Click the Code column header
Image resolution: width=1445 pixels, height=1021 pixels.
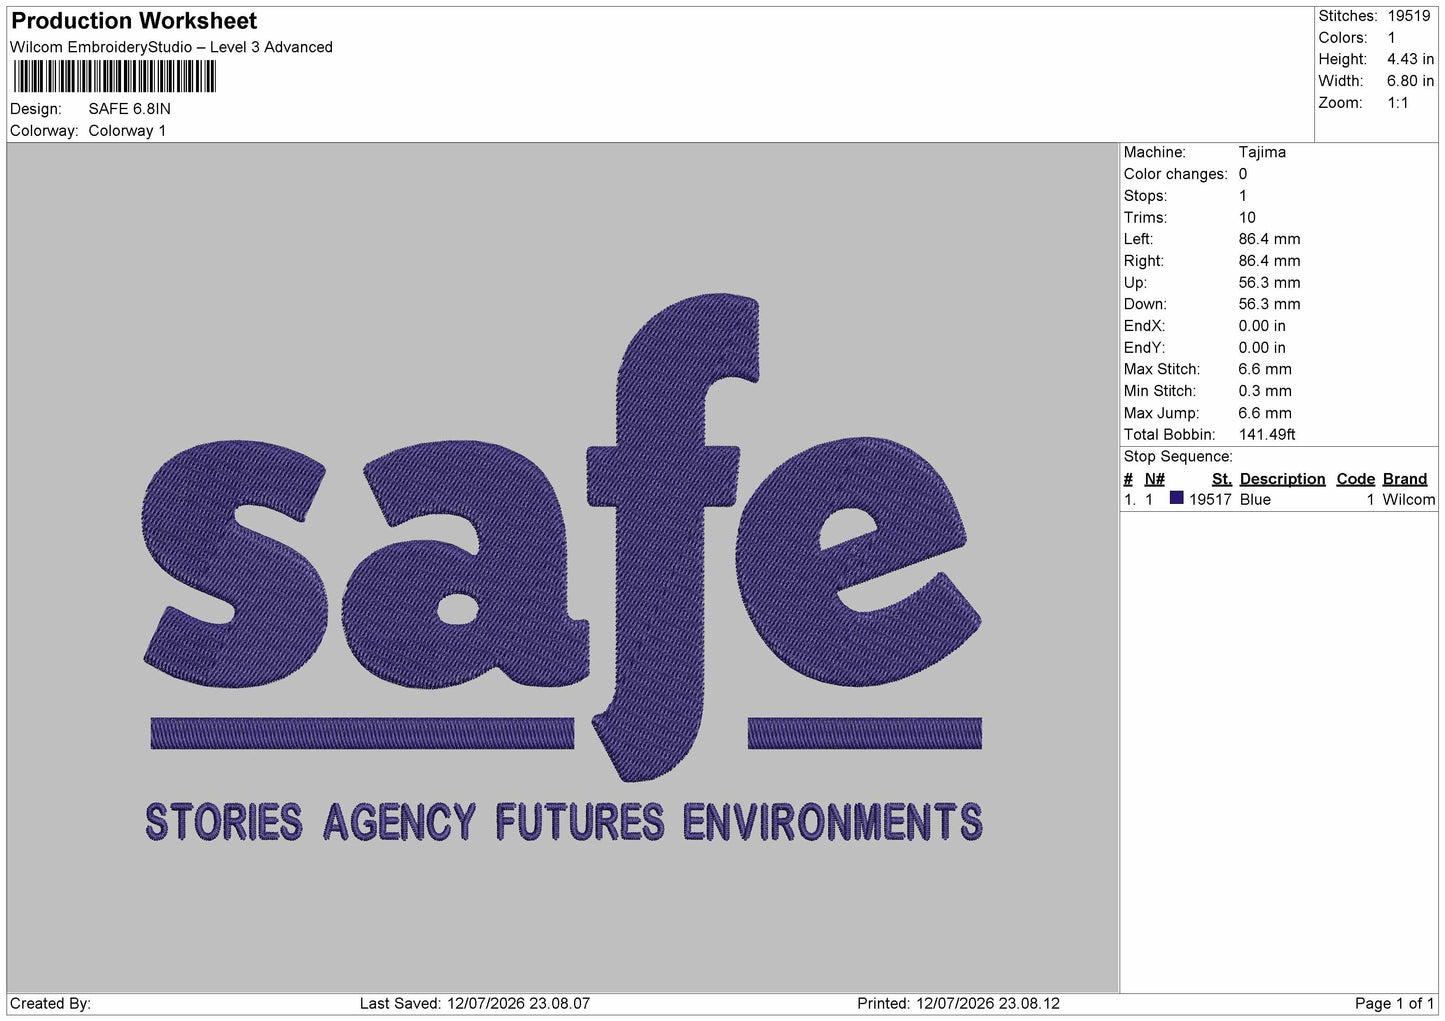1355,479
